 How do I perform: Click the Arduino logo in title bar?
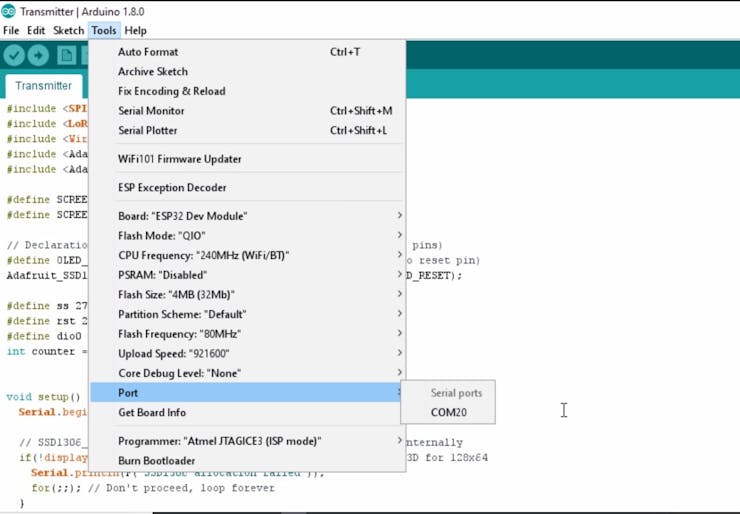(x=8, y=11)
